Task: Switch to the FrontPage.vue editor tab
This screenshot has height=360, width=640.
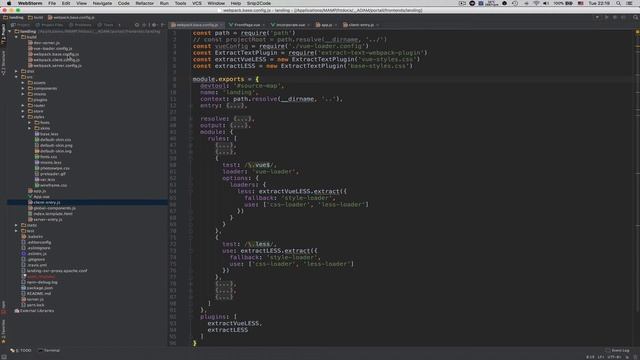Action: pos(247,25)
